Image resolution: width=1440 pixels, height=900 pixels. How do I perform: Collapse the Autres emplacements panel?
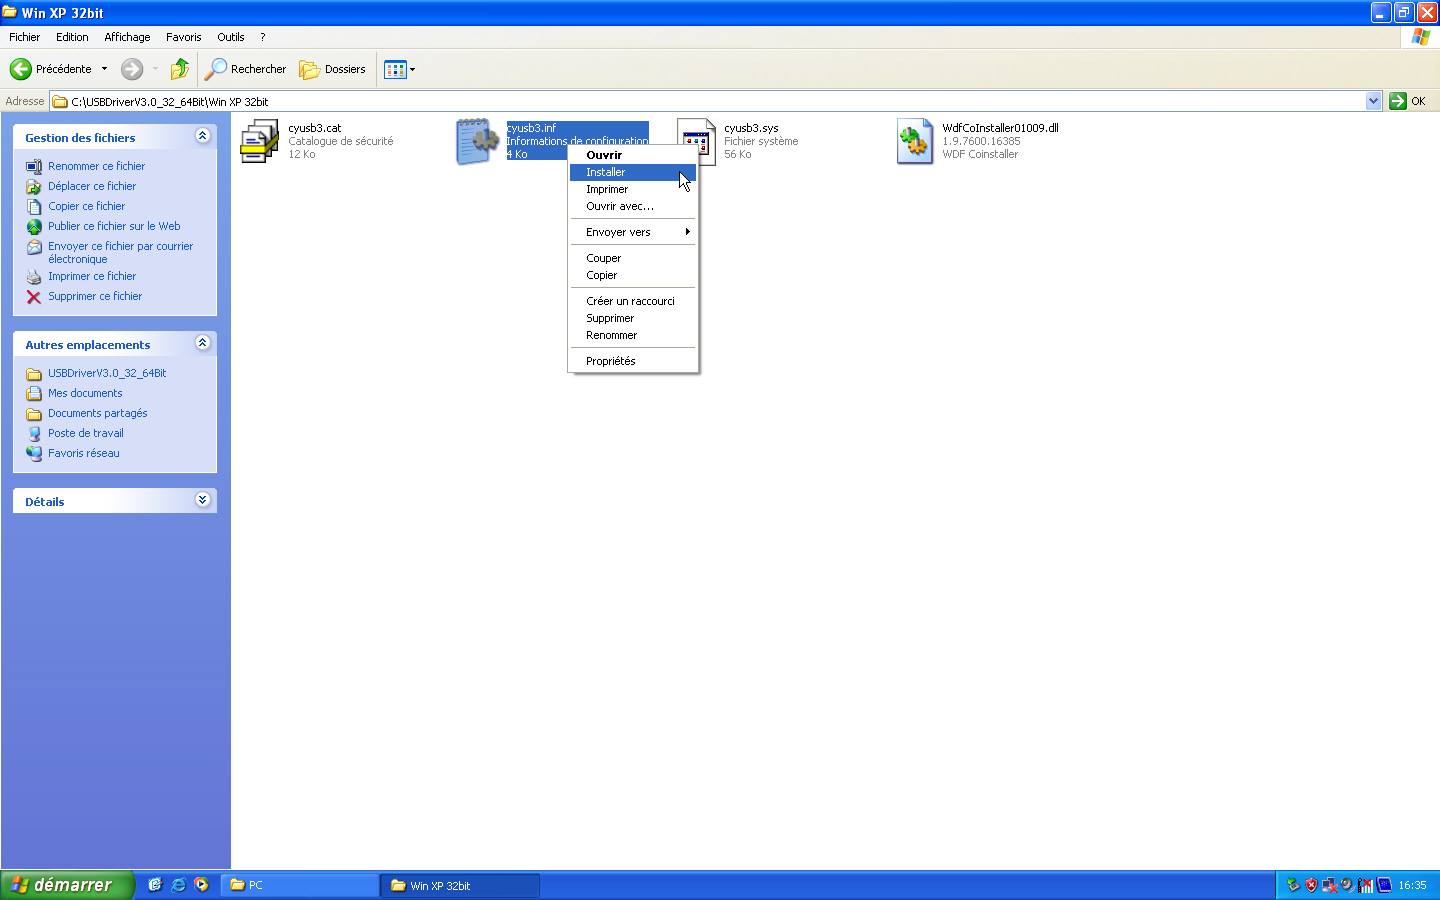203,343
